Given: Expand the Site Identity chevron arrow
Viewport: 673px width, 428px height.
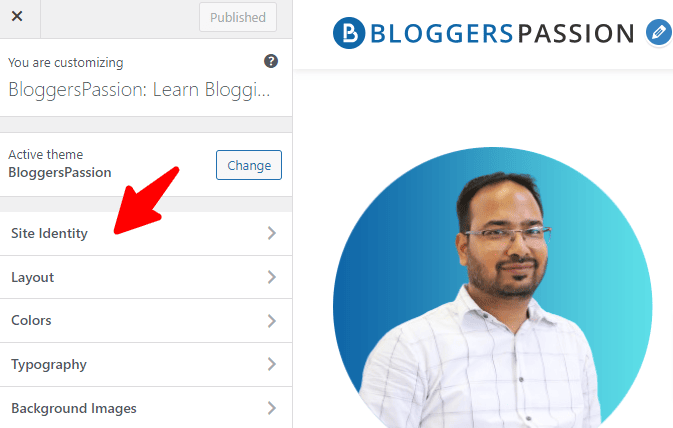Looking at the screenshot, I should [x=272, y=233].
